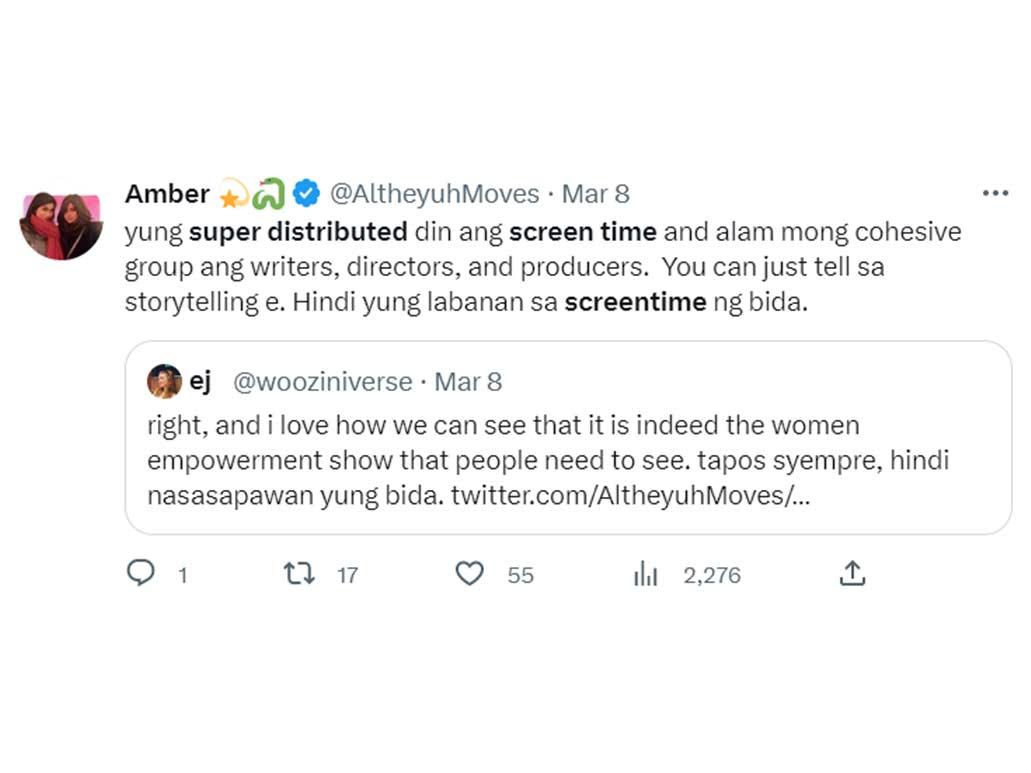This screenshot has width=1031, height=773.
Task: Click the blue verified badge beside Amber
Action: coord(305,193)
